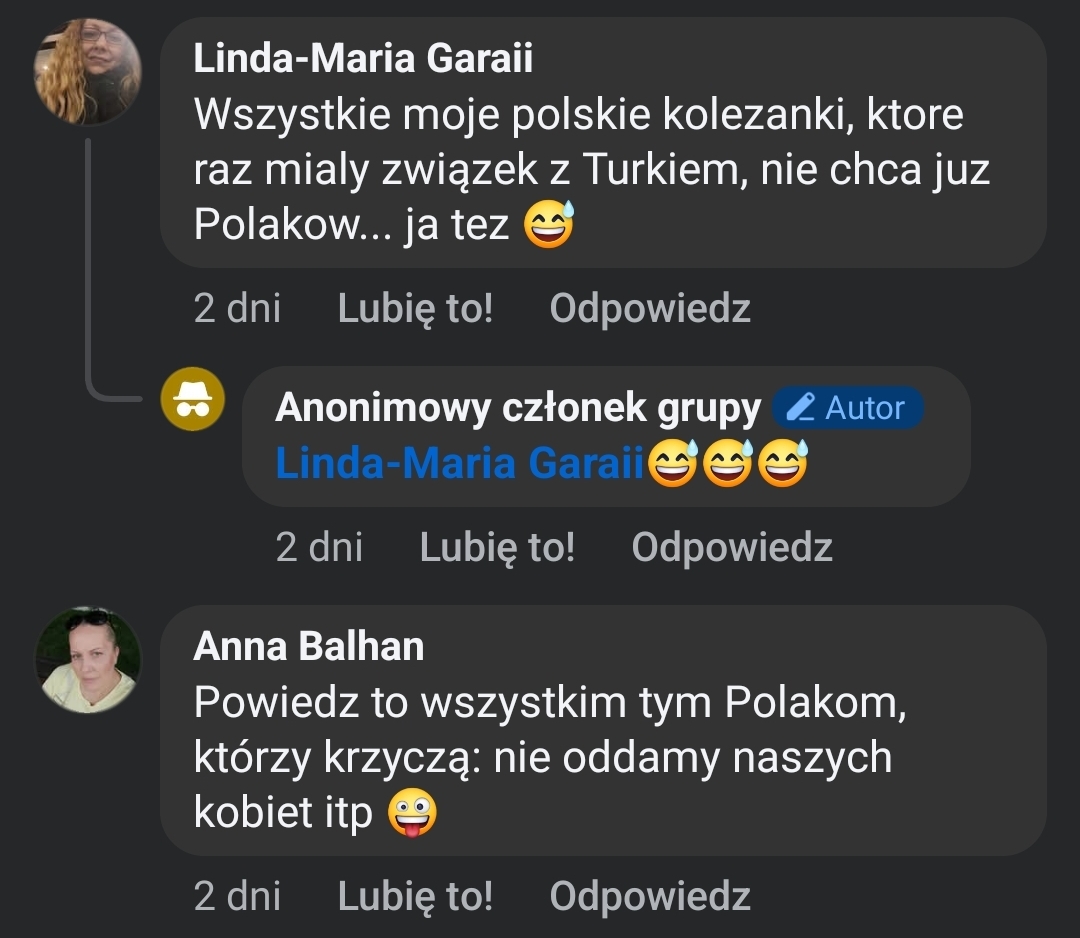1080x938 pixels.
Task: Click the tongue-out emoji in Anna Balhan's comment
Action: tap(411, 814)
